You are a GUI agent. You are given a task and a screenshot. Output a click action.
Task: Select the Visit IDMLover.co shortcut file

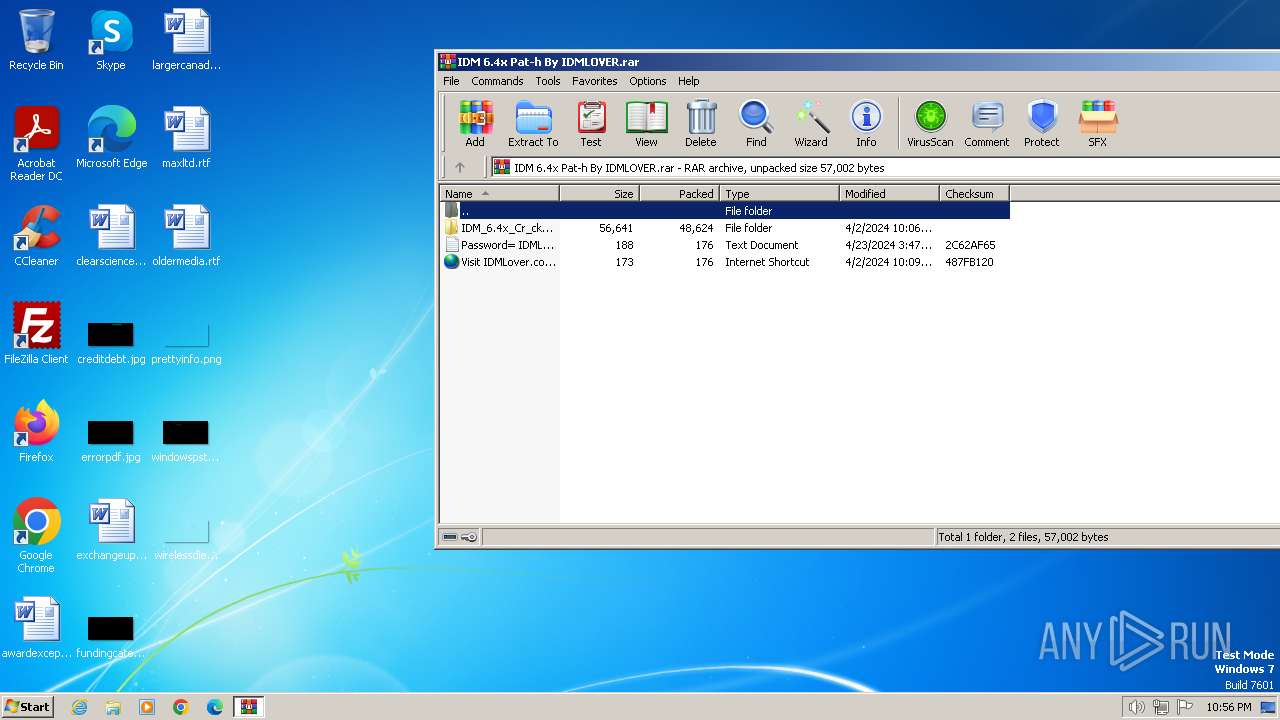pos(725,262)
